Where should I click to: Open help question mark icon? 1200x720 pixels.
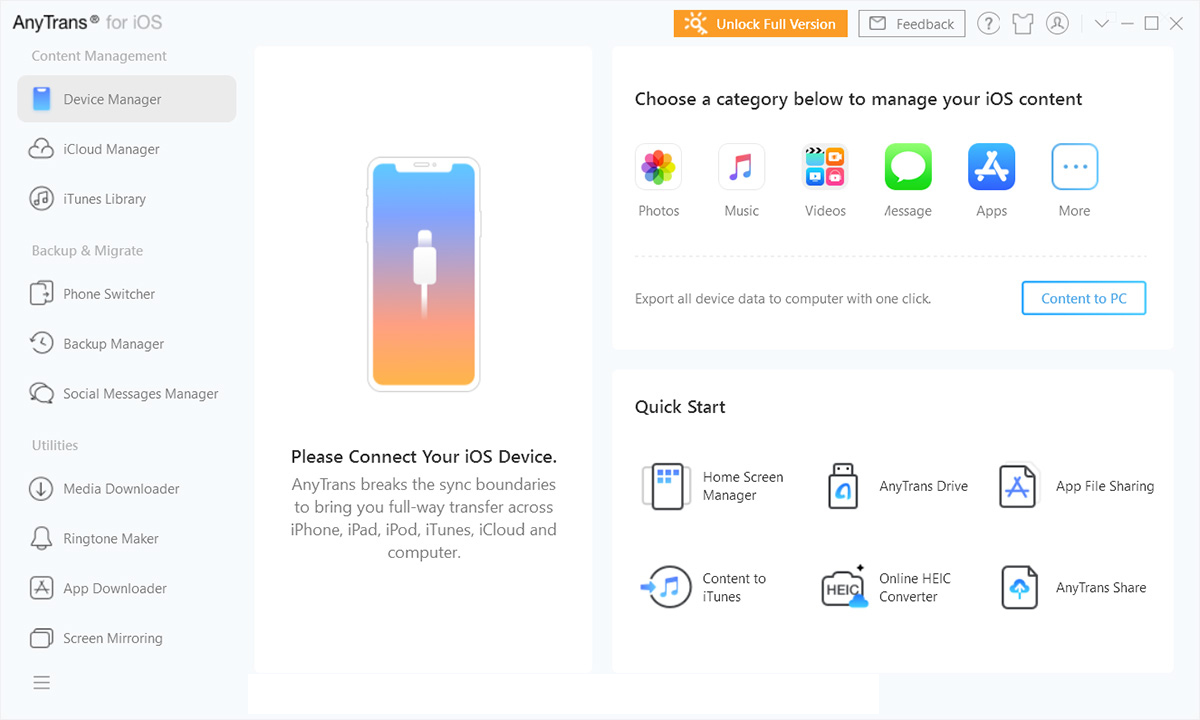click(989, 24)
